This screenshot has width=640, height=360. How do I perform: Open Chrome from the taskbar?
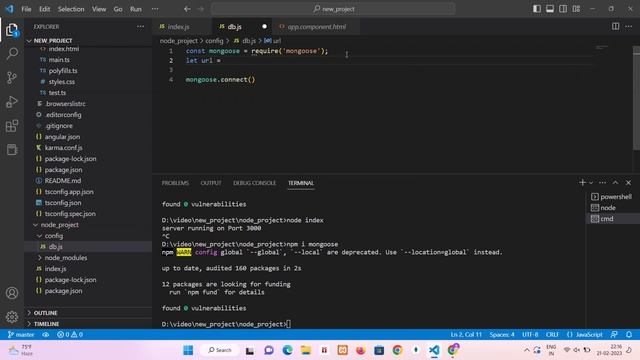pyautogui.click(x=398, y=350)
